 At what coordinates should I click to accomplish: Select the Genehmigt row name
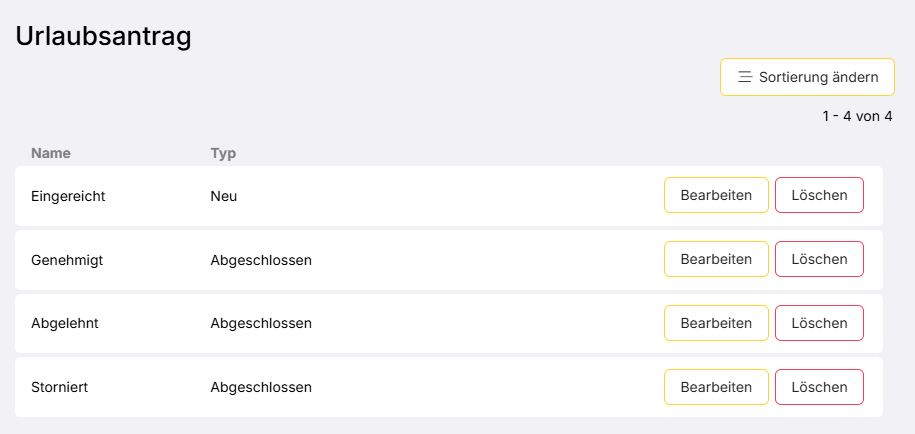(67, 260)
